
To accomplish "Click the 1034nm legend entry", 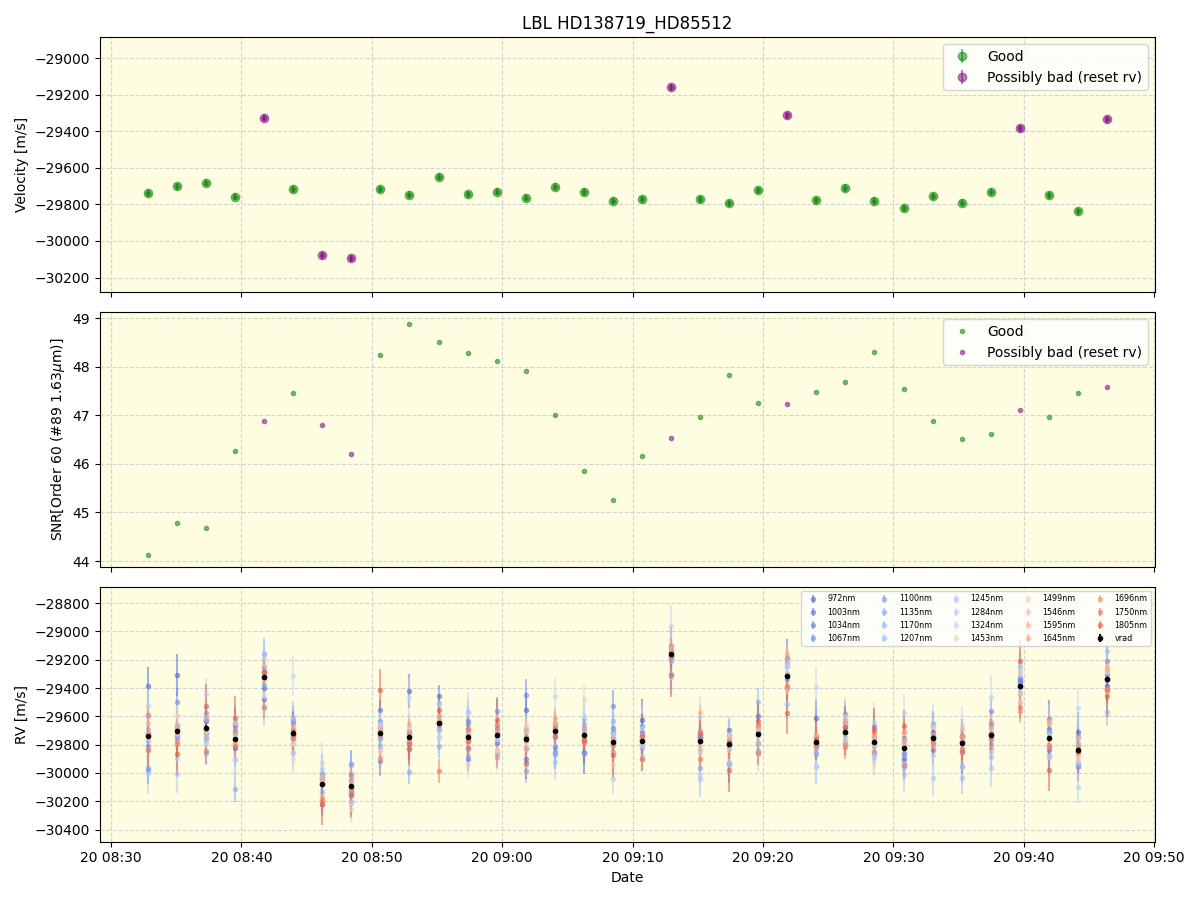I will 834,625.
